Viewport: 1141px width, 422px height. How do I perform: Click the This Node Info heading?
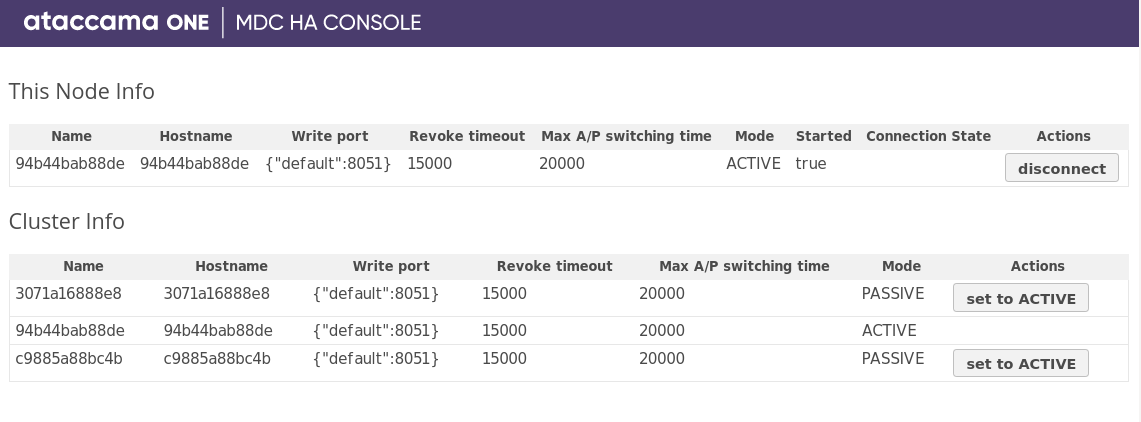point(82,92)
